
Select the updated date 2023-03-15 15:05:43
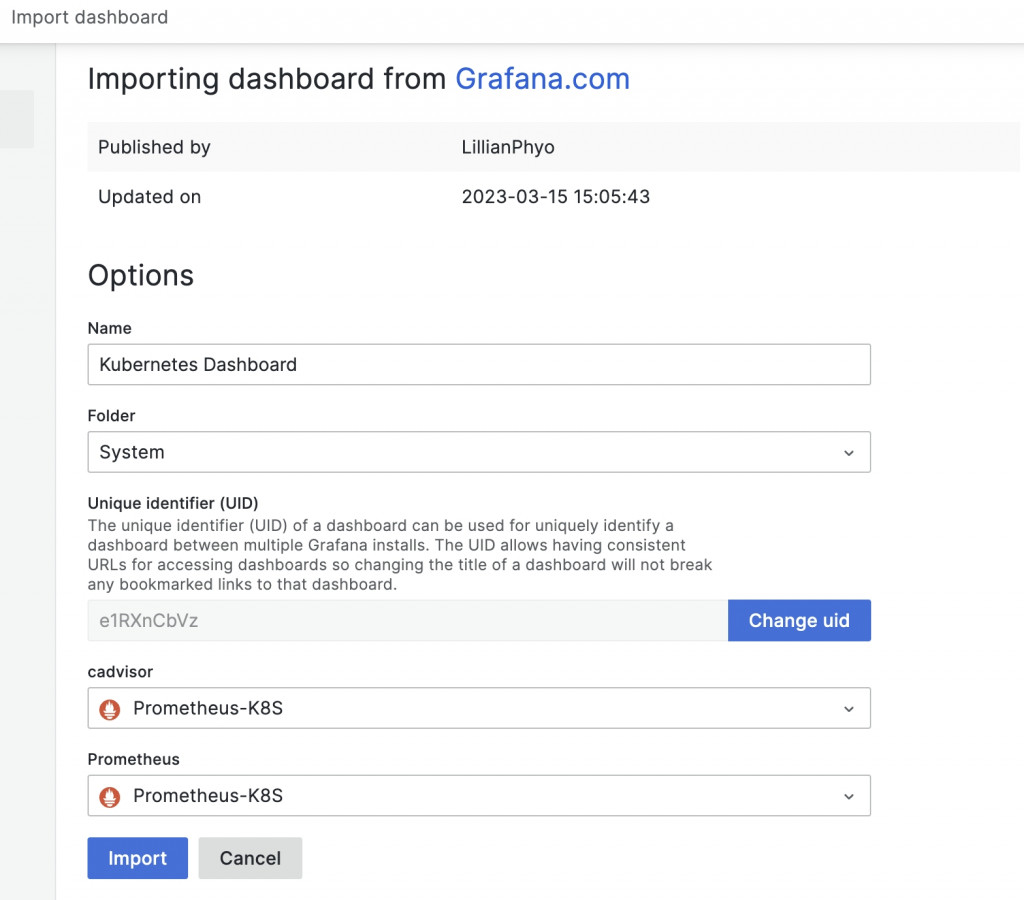[556, 197]
